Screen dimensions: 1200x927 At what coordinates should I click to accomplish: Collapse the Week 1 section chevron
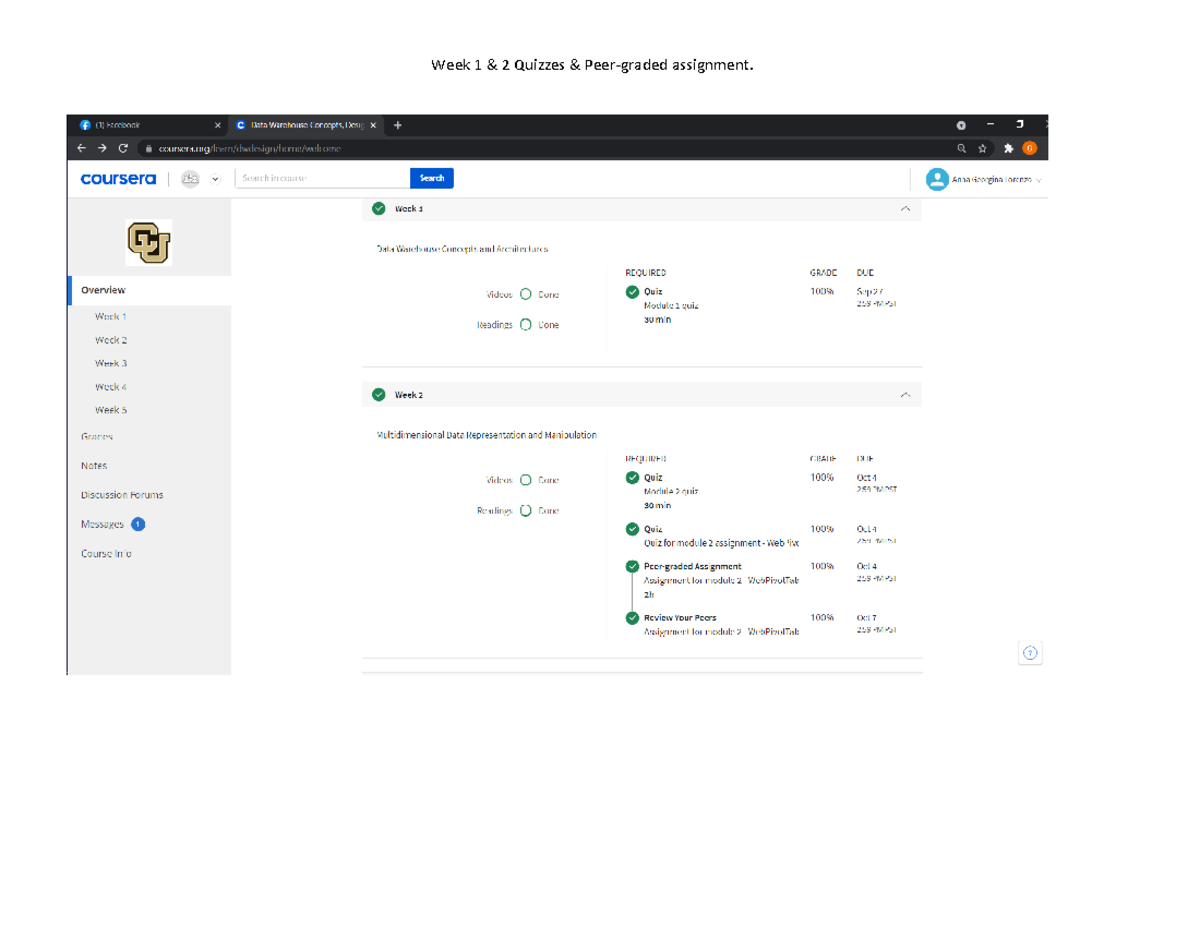905,209
